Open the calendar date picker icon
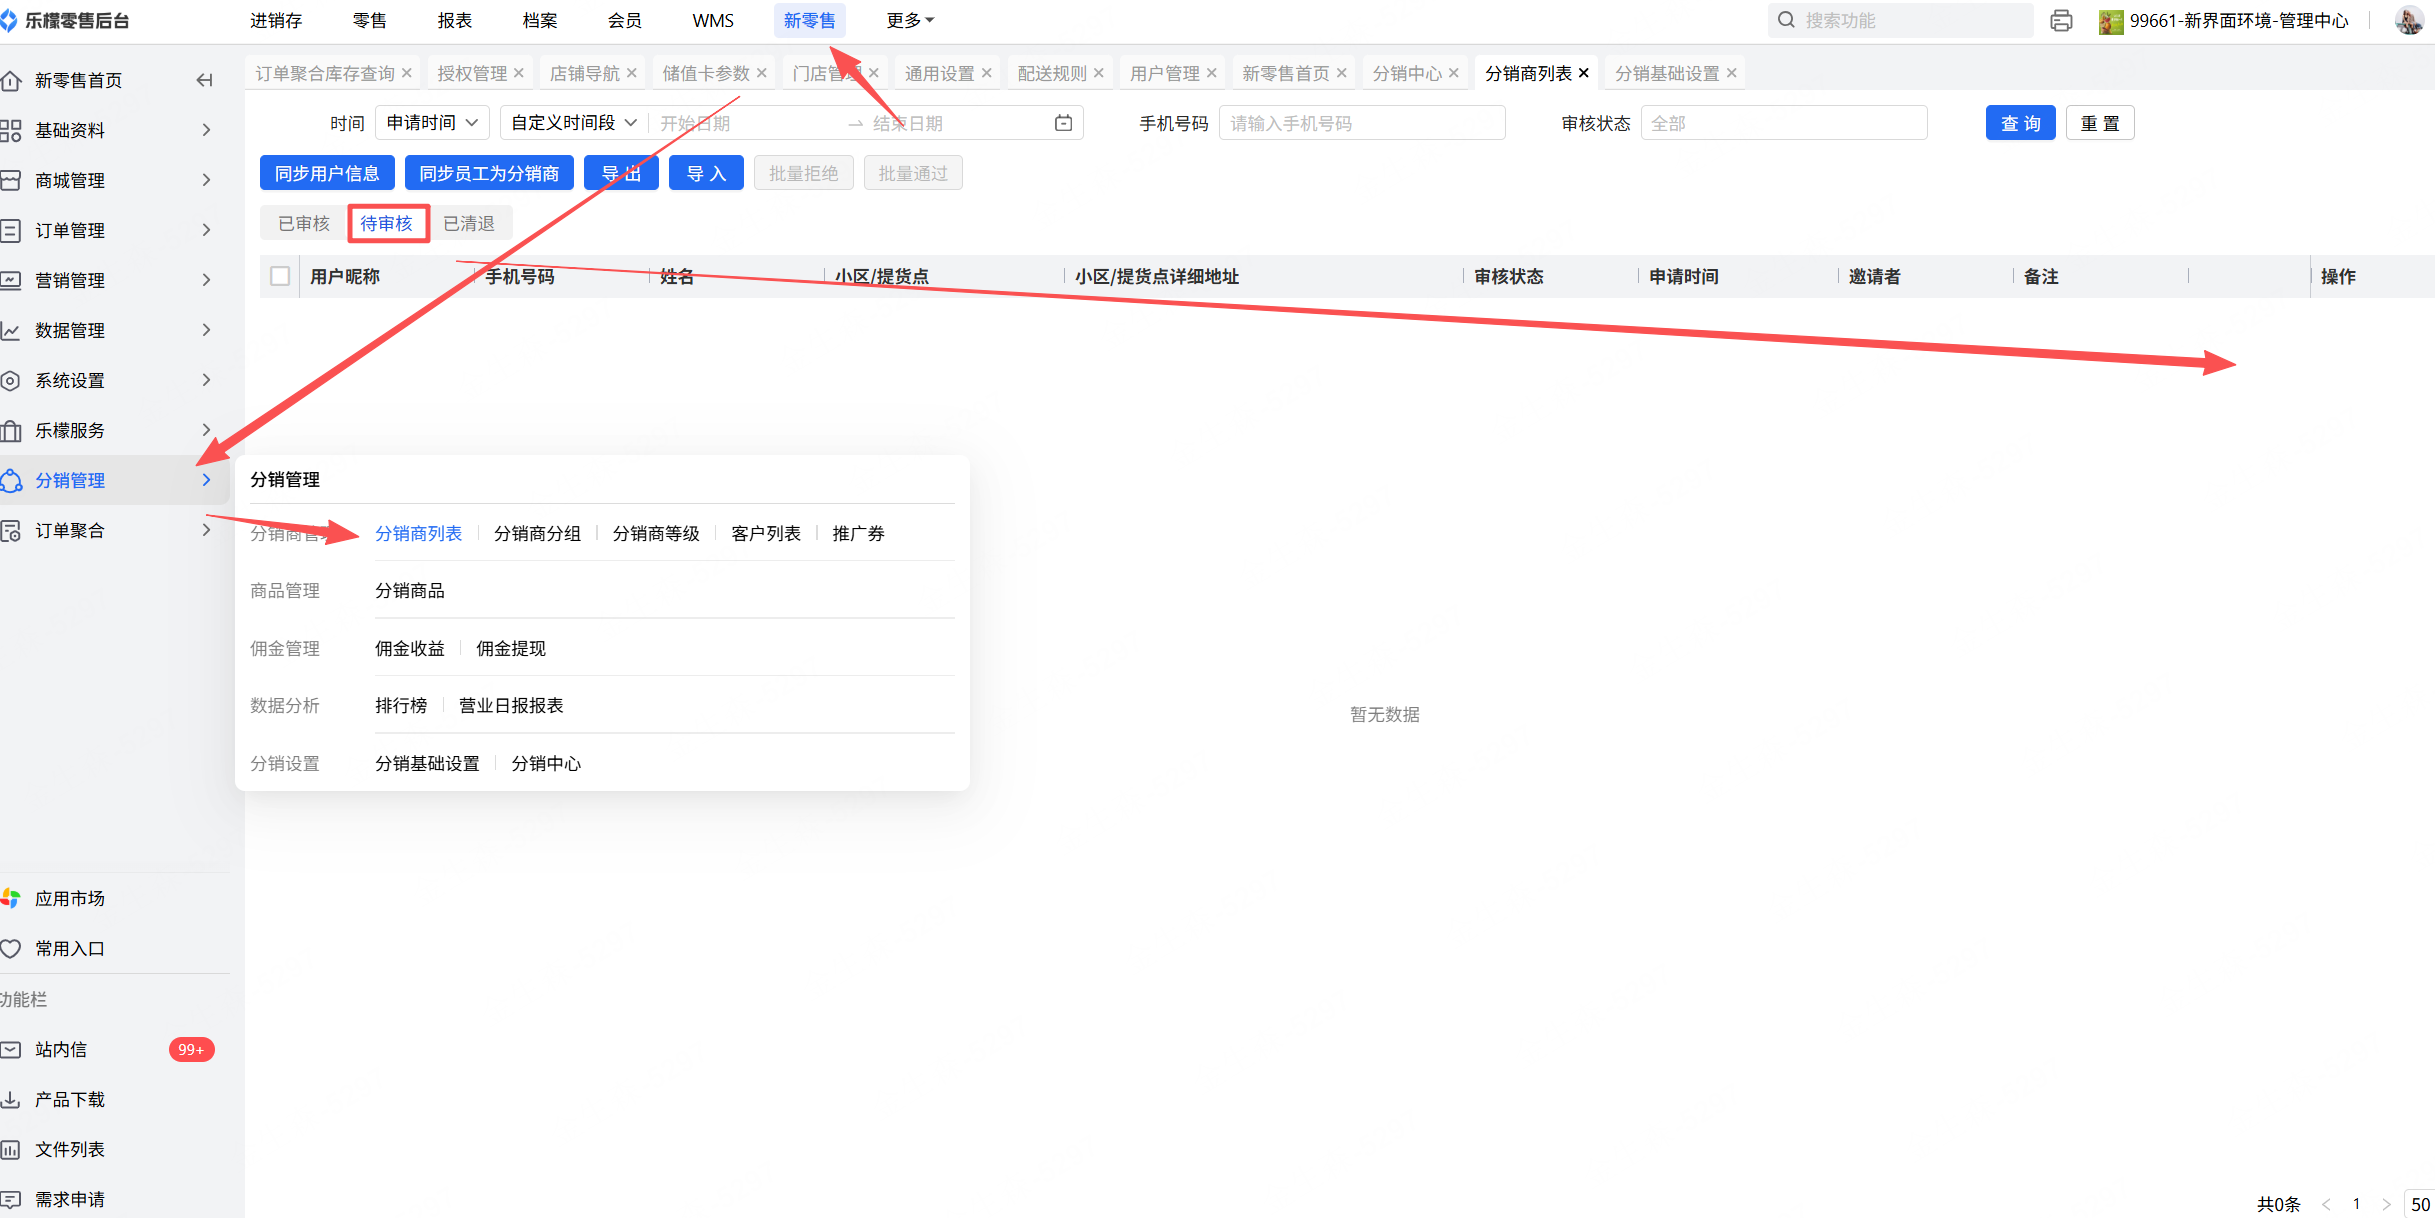Viewport: 2435px width, 1218px height. [x=1063, y=123]
